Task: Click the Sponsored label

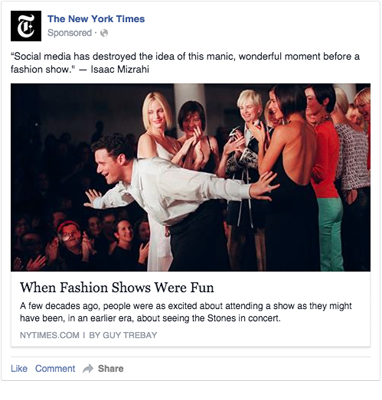Action: pos(69,33)
